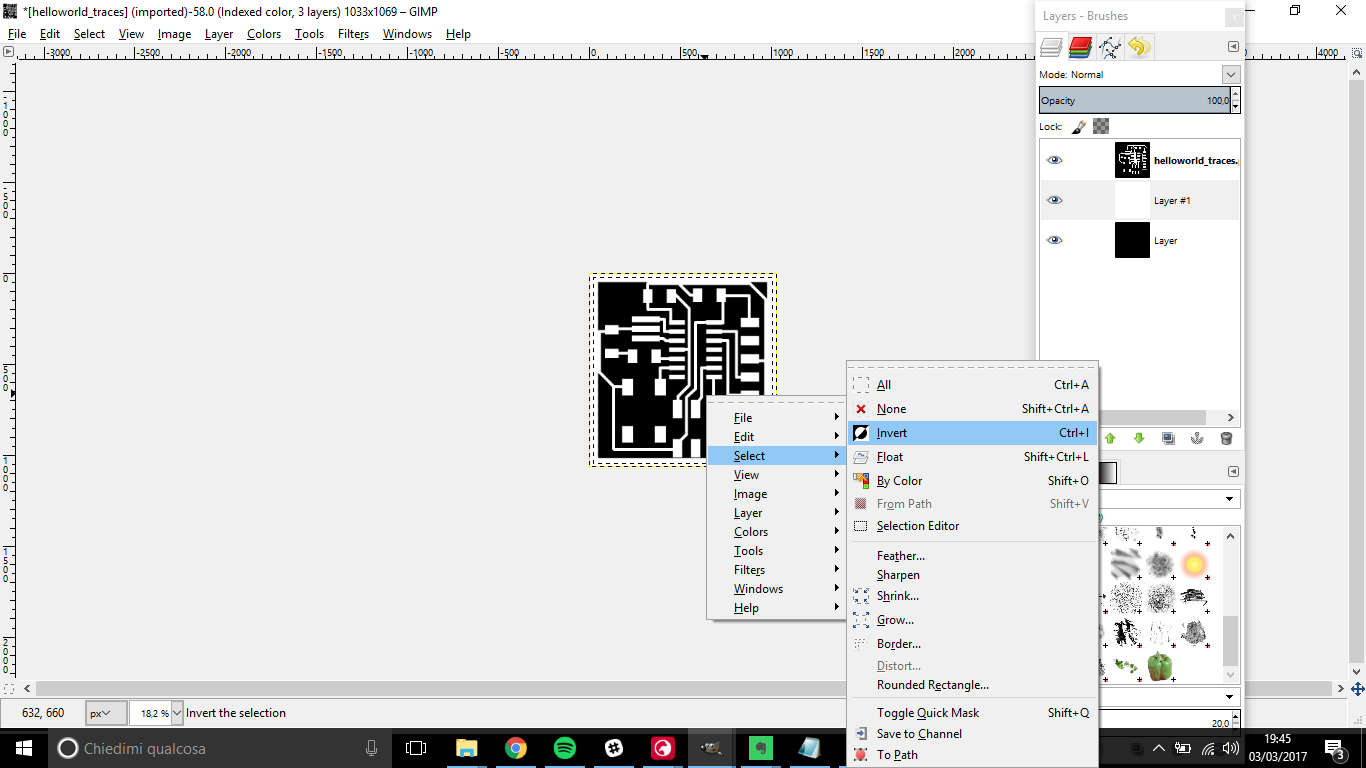Open the layer Mode dropdown
This screenshot has height=768, width=1366.
point(1230,75)
